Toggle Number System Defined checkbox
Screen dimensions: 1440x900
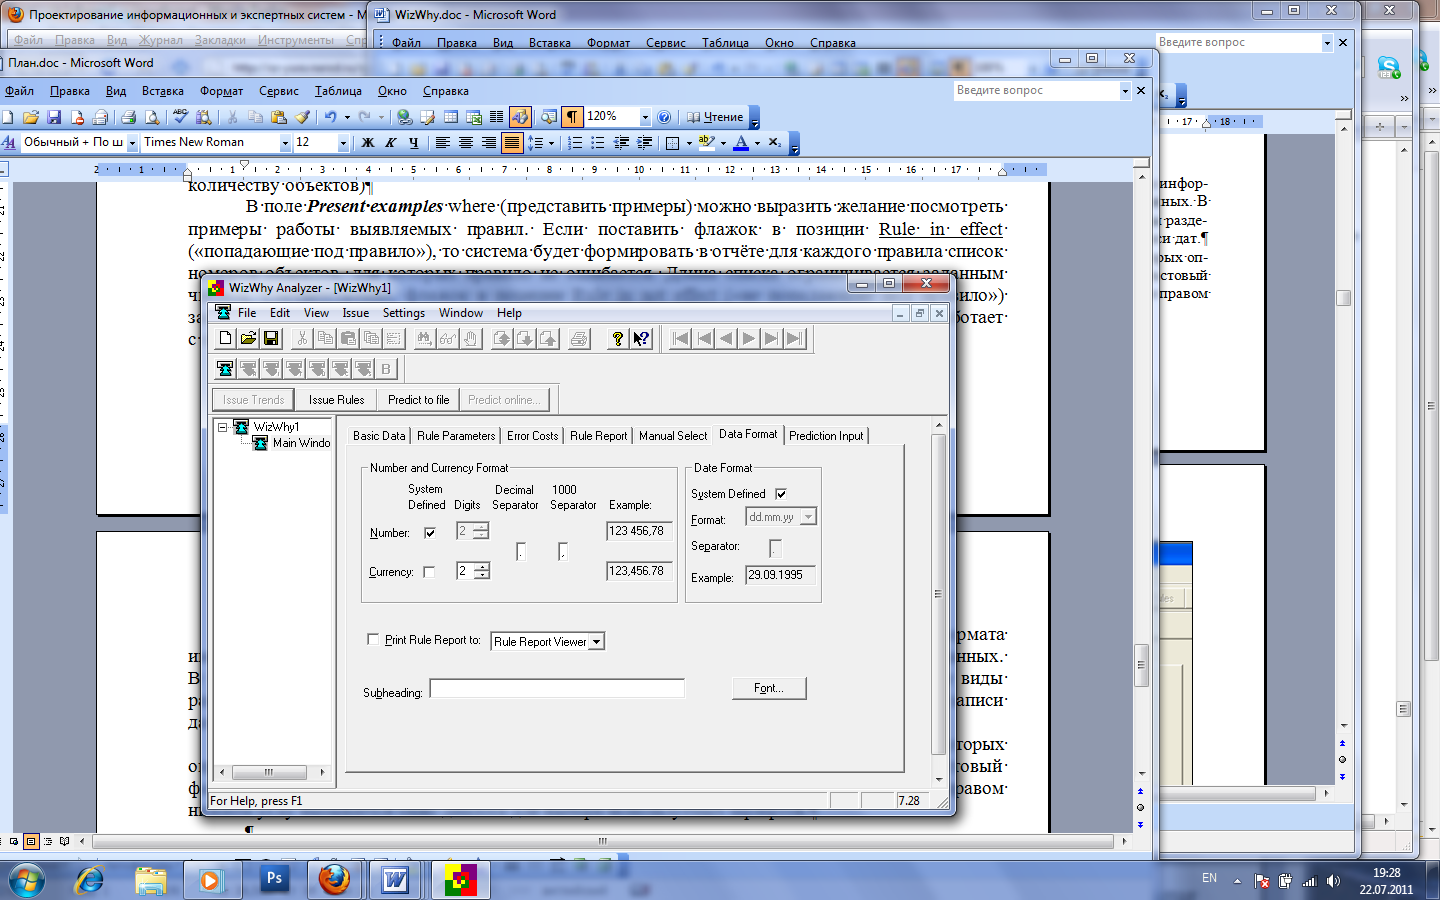coord(430,533)
